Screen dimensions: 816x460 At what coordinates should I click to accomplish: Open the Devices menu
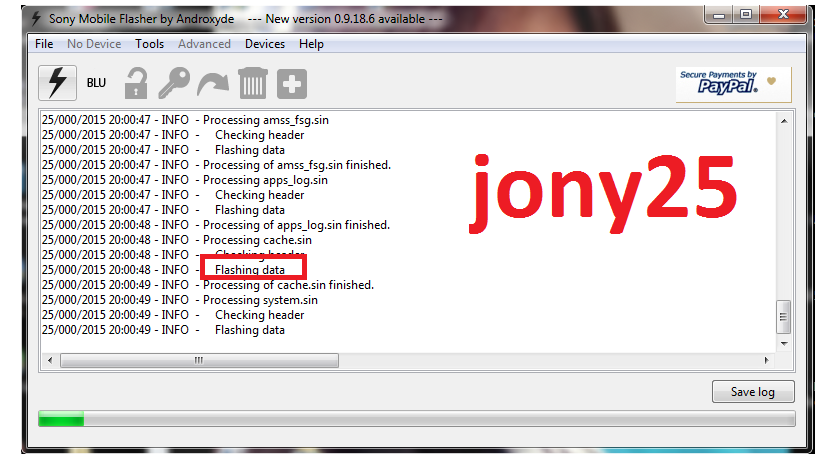[265, 44]
